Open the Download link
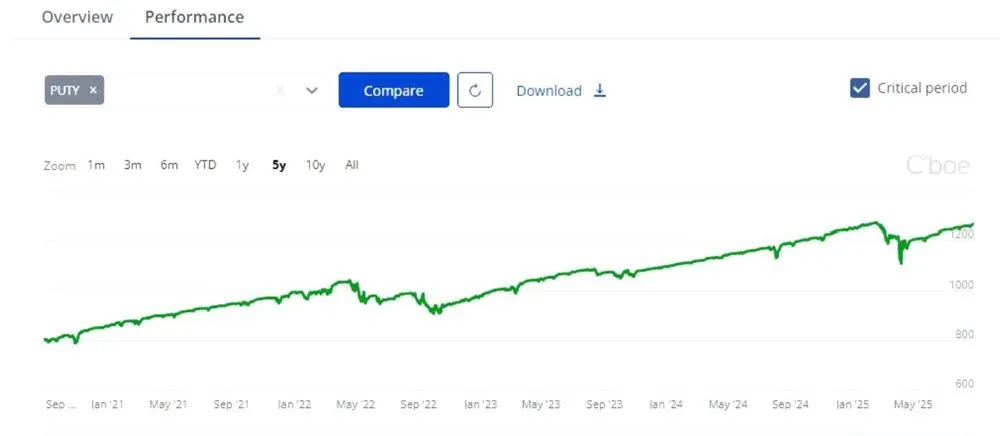The width and height of the screenshot is (1000, 436). [549, 91]
